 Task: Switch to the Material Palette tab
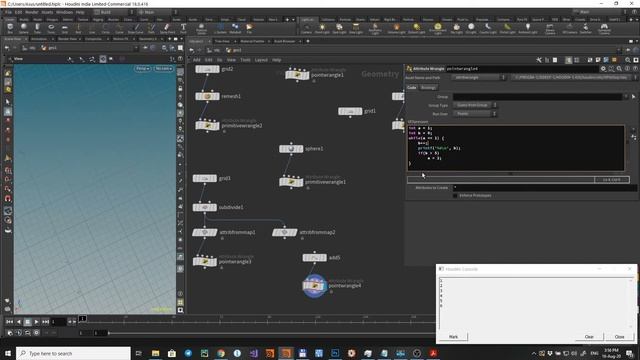[252, 41]
